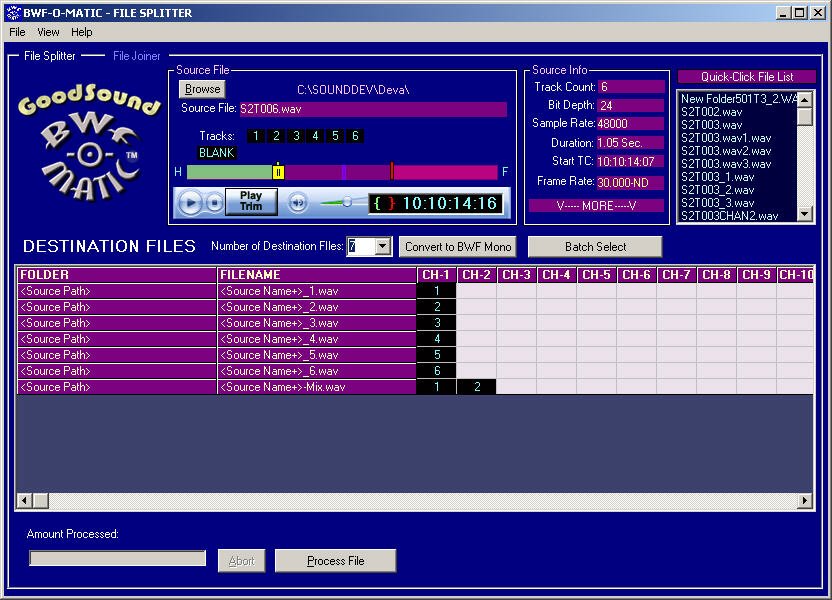The height and width of the screenshot is (600, 832).
Task: Select S2T003_1.wav in the file list
Action: click(717, 177)
